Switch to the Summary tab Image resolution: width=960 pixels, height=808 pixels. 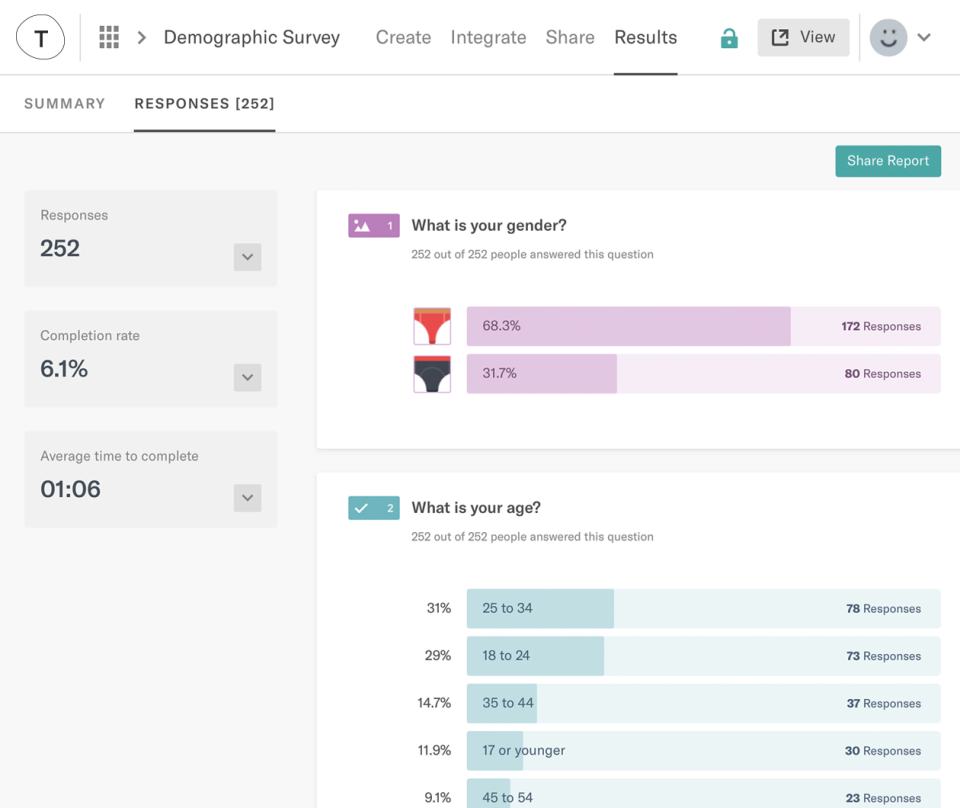point(64,103)
